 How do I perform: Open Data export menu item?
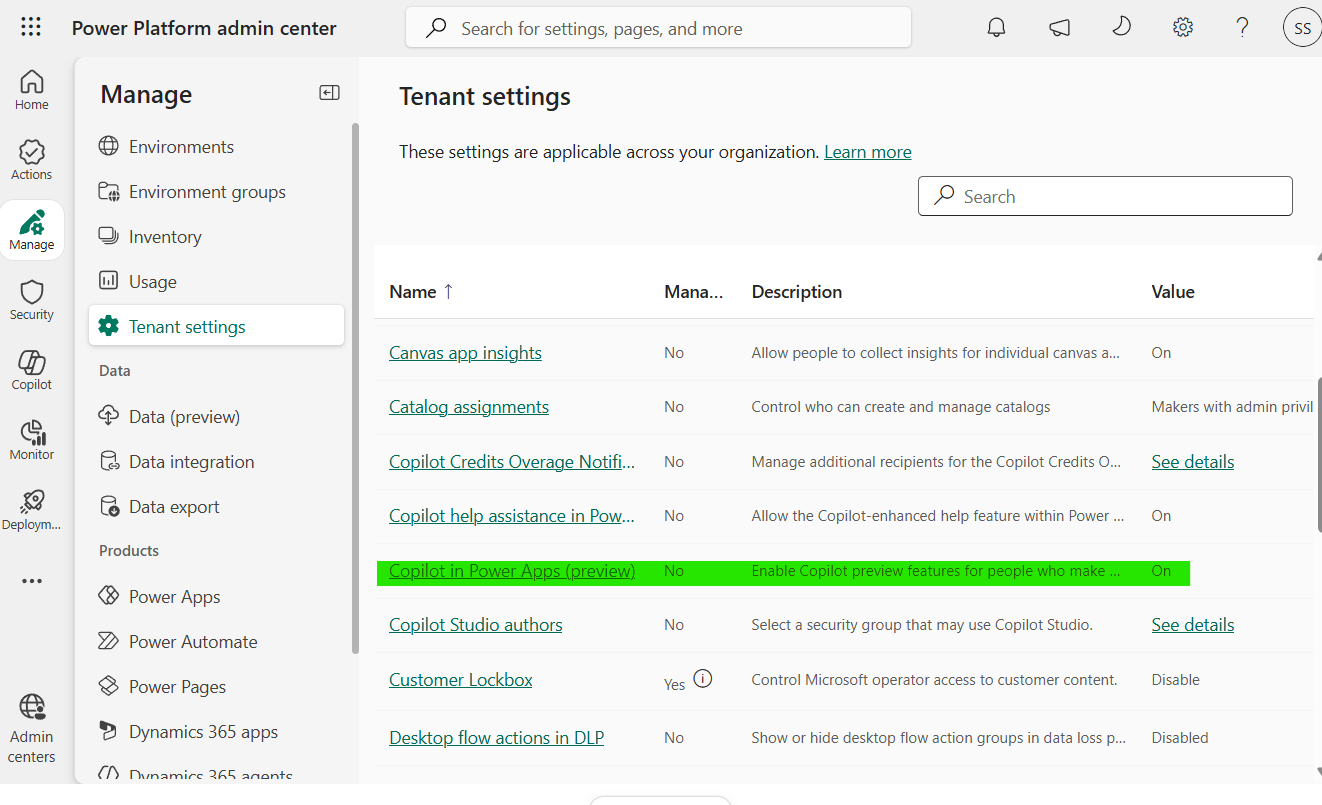pyautogui.click(x=160, y=507)
